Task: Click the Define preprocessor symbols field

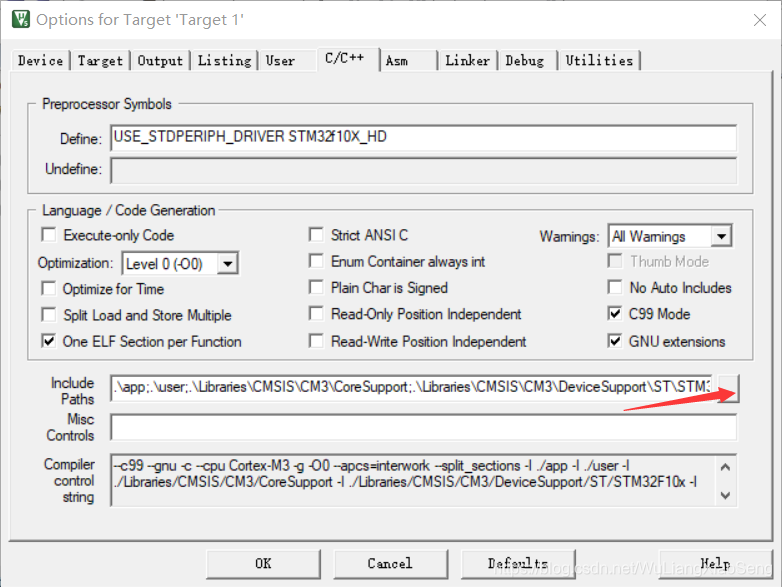Action: [423, 138]
